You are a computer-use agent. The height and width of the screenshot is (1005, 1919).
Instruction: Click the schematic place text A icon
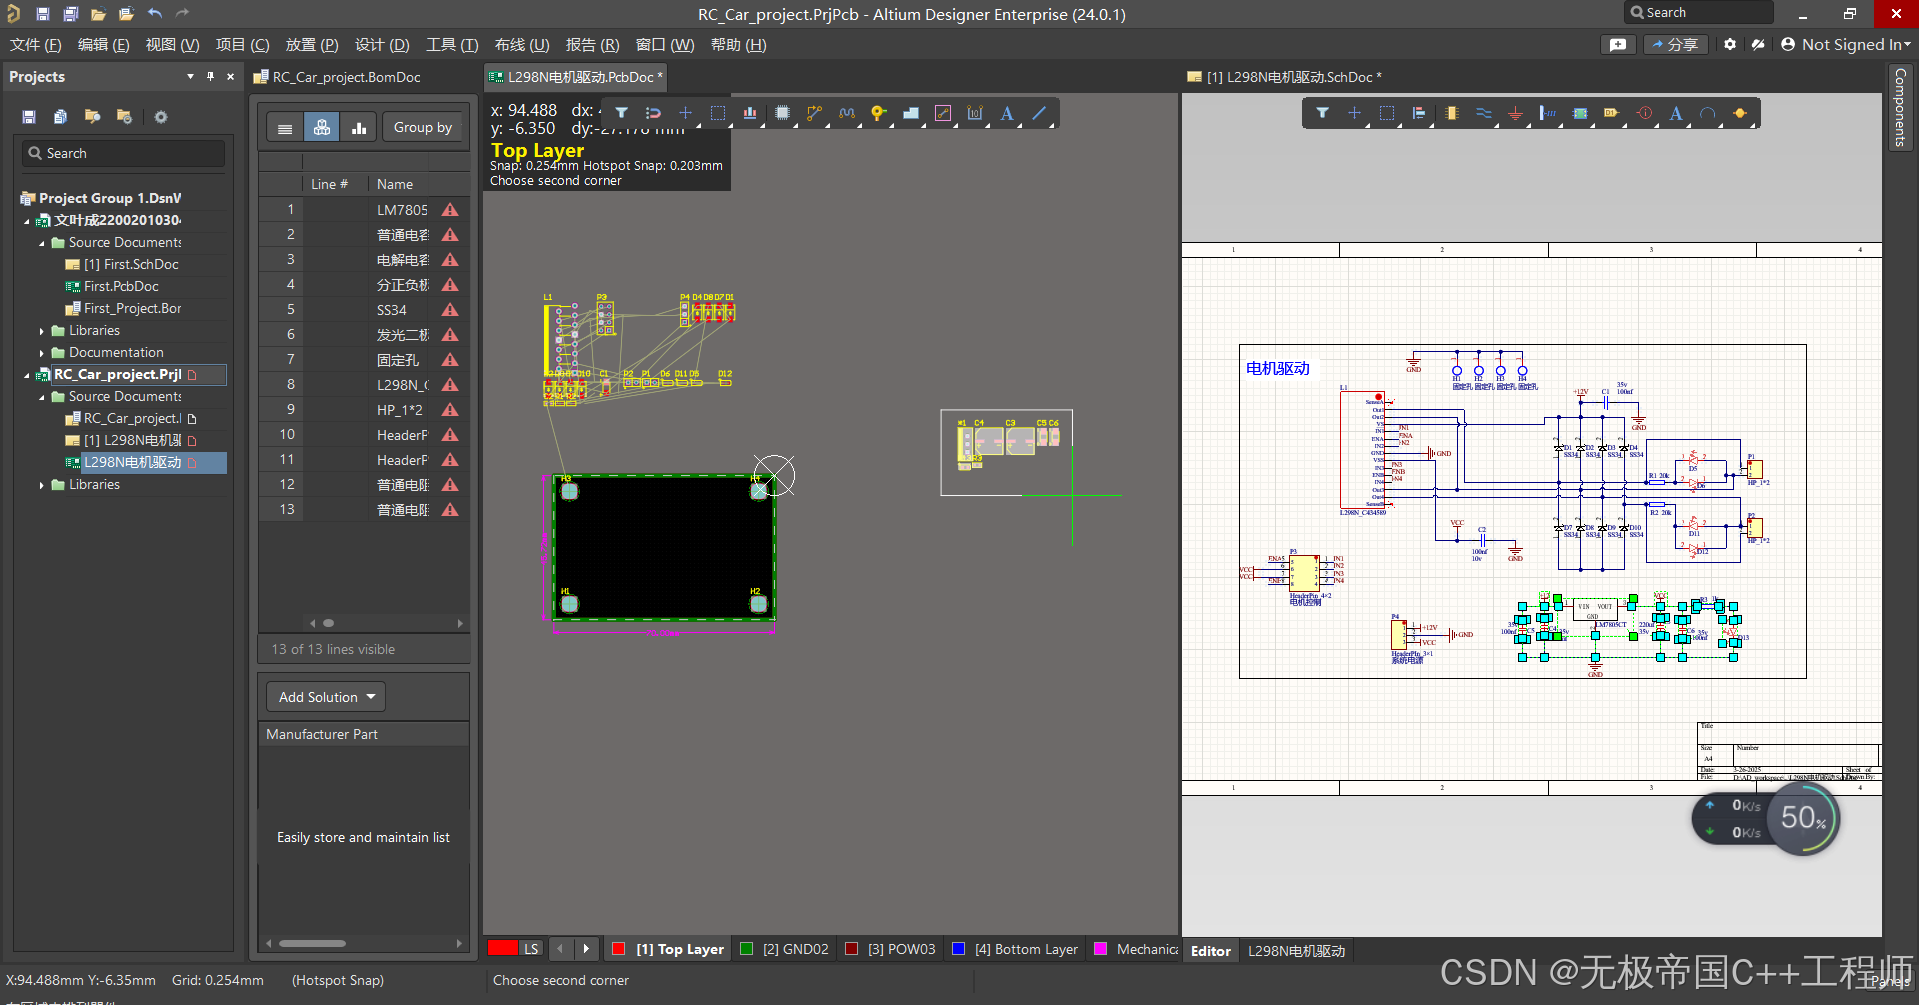1676,113
